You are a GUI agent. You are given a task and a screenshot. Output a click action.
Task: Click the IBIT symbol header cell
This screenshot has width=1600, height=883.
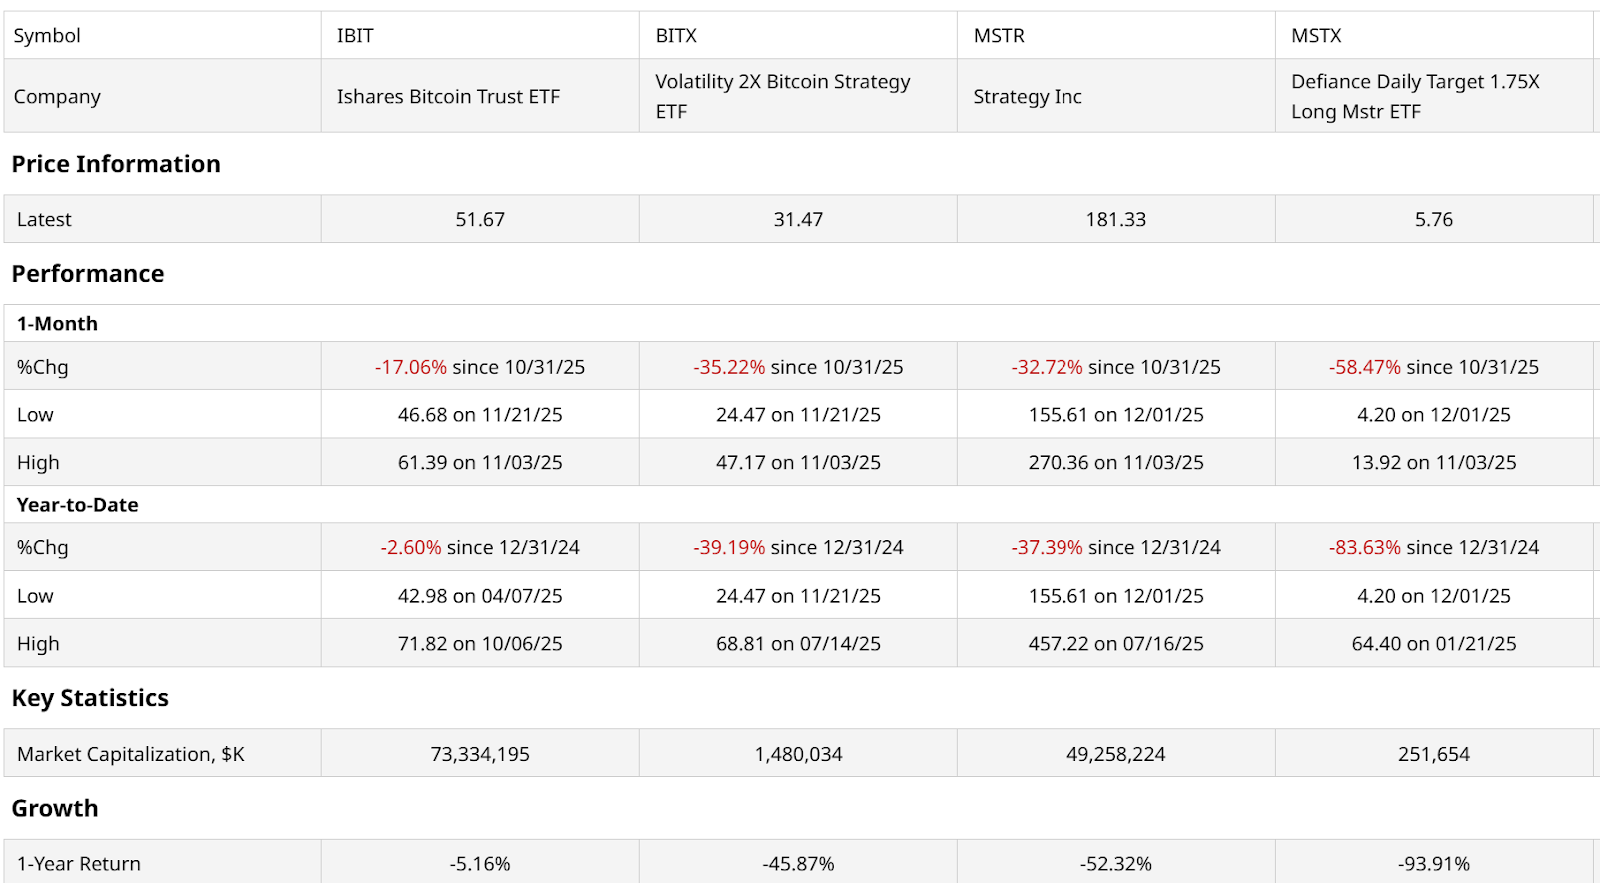[355, 36]
